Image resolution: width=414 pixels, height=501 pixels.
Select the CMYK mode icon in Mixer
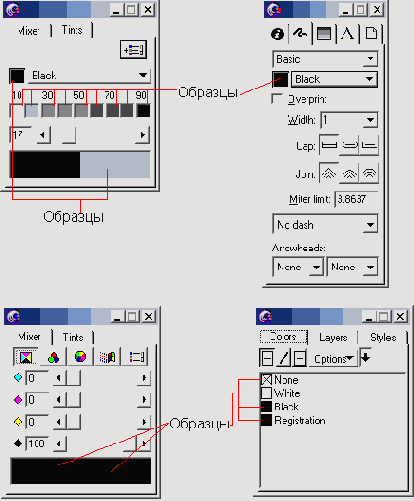point(26,357)
